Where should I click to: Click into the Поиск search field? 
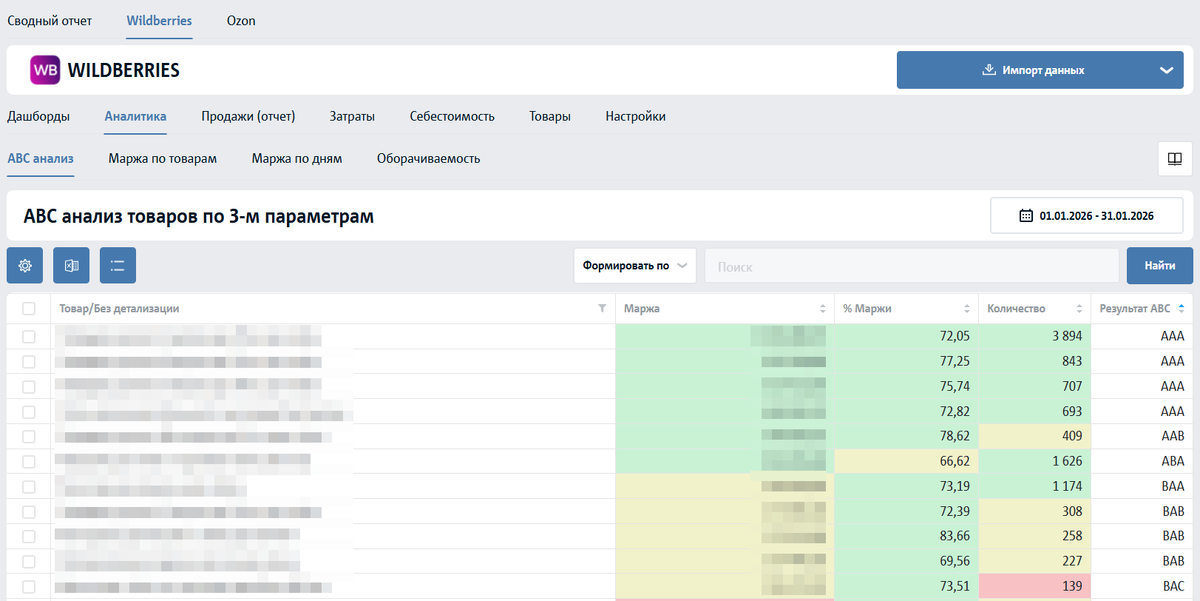click(x=912, y=266)
